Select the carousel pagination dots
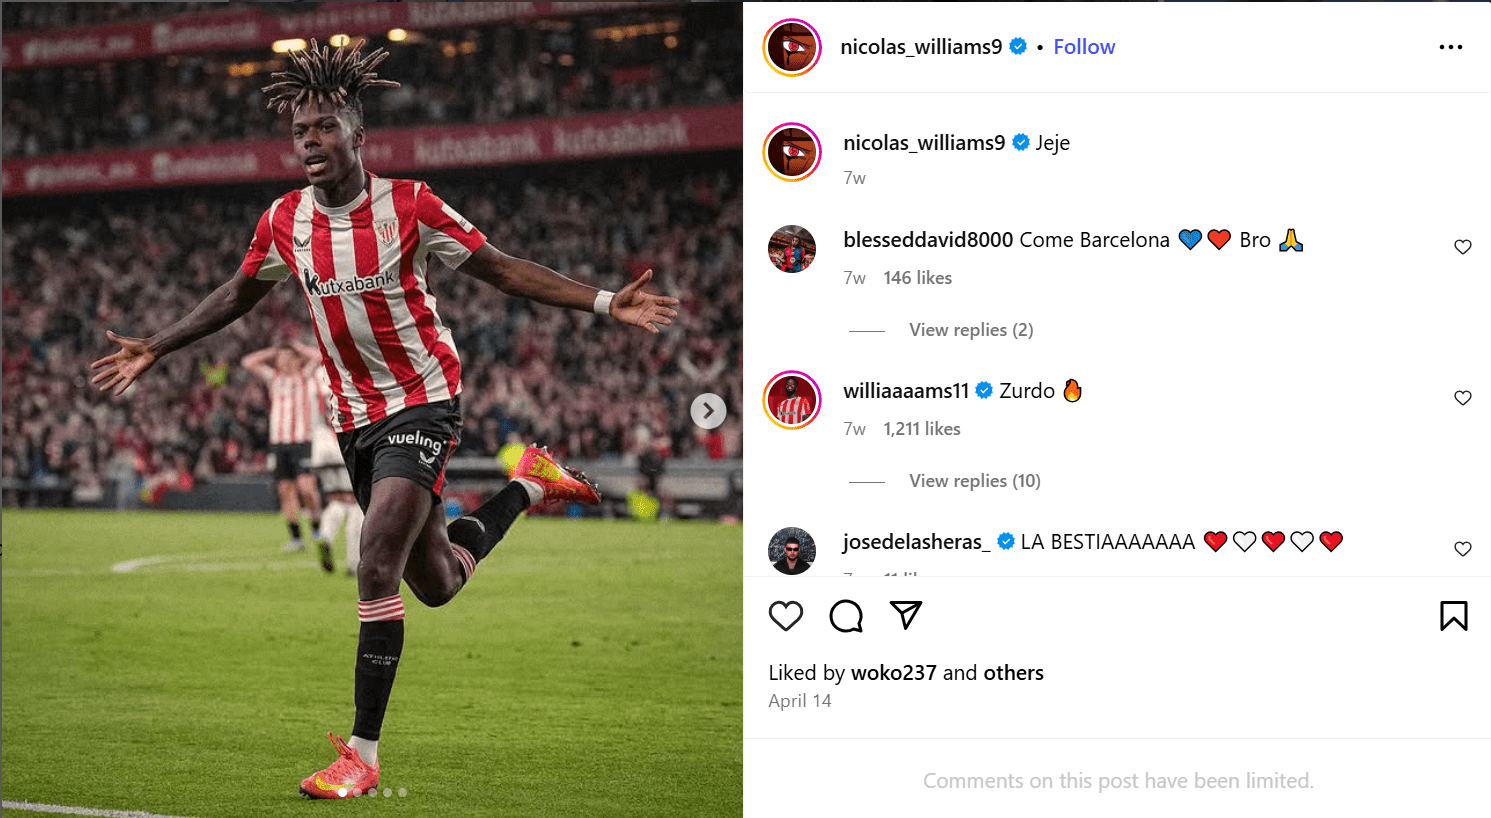Screen dimensions: 1491x818 pyautogui.click(x=372, y=792)
